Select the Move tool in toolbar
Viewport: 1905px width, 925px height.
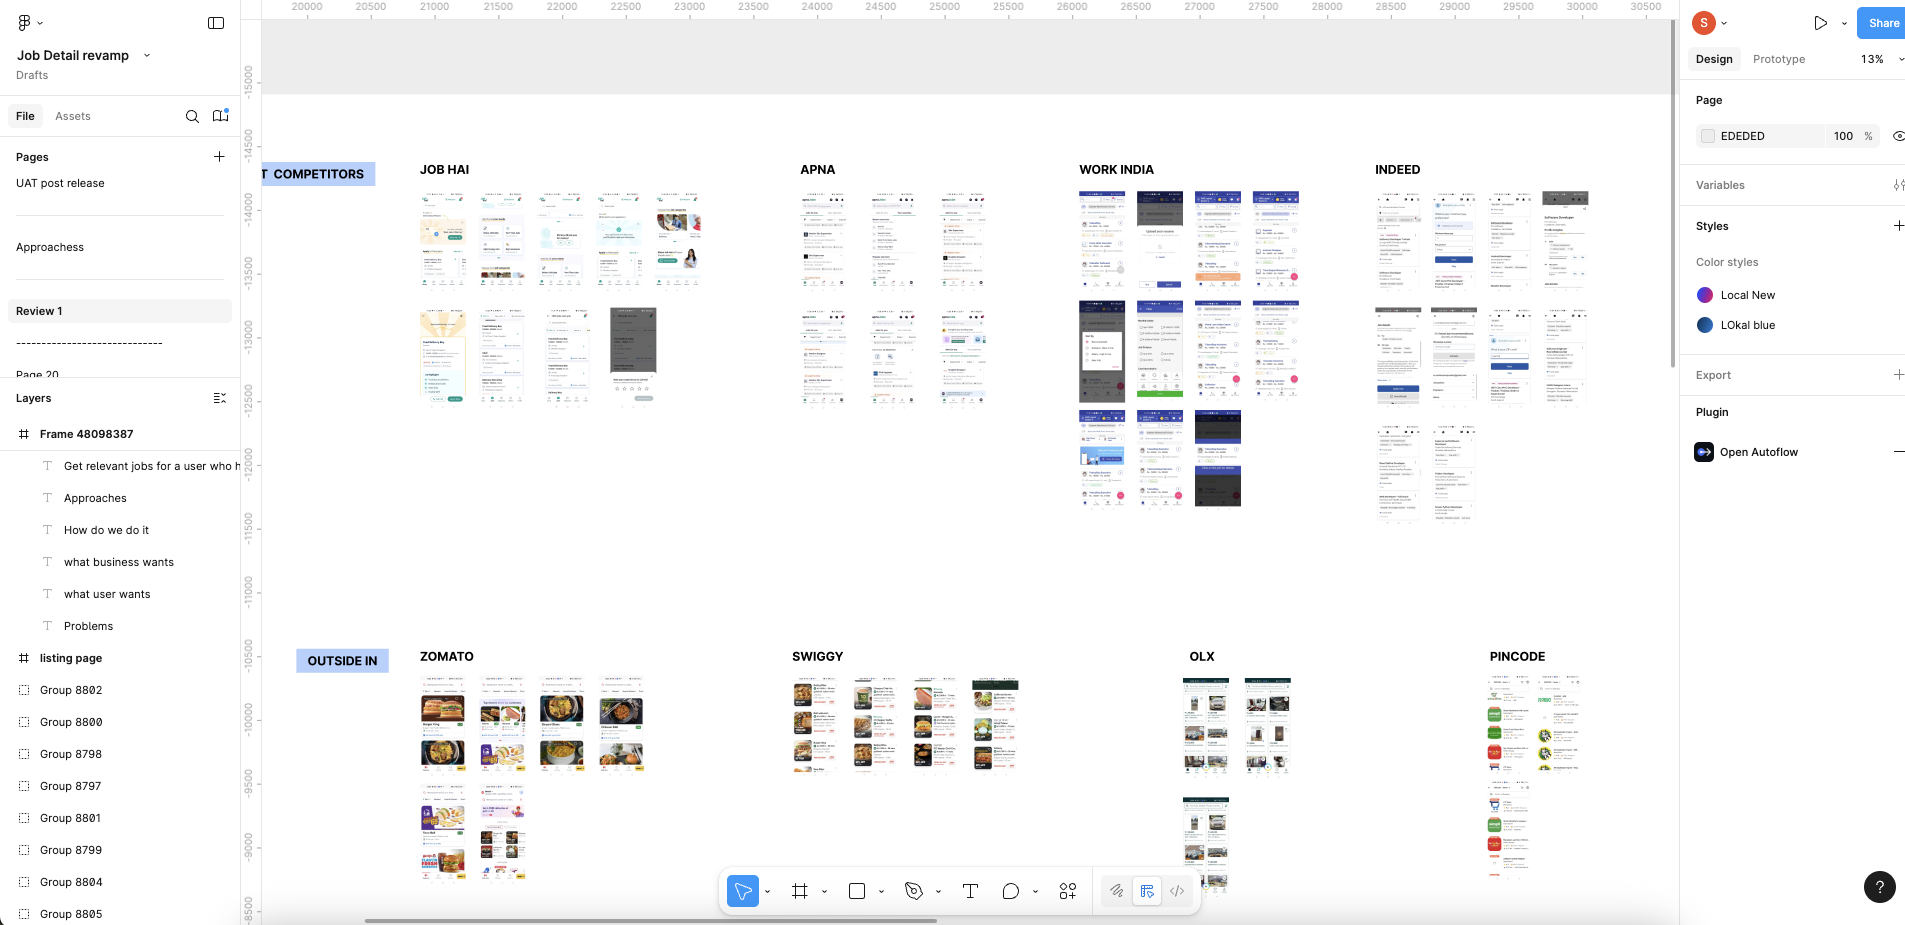742,891
